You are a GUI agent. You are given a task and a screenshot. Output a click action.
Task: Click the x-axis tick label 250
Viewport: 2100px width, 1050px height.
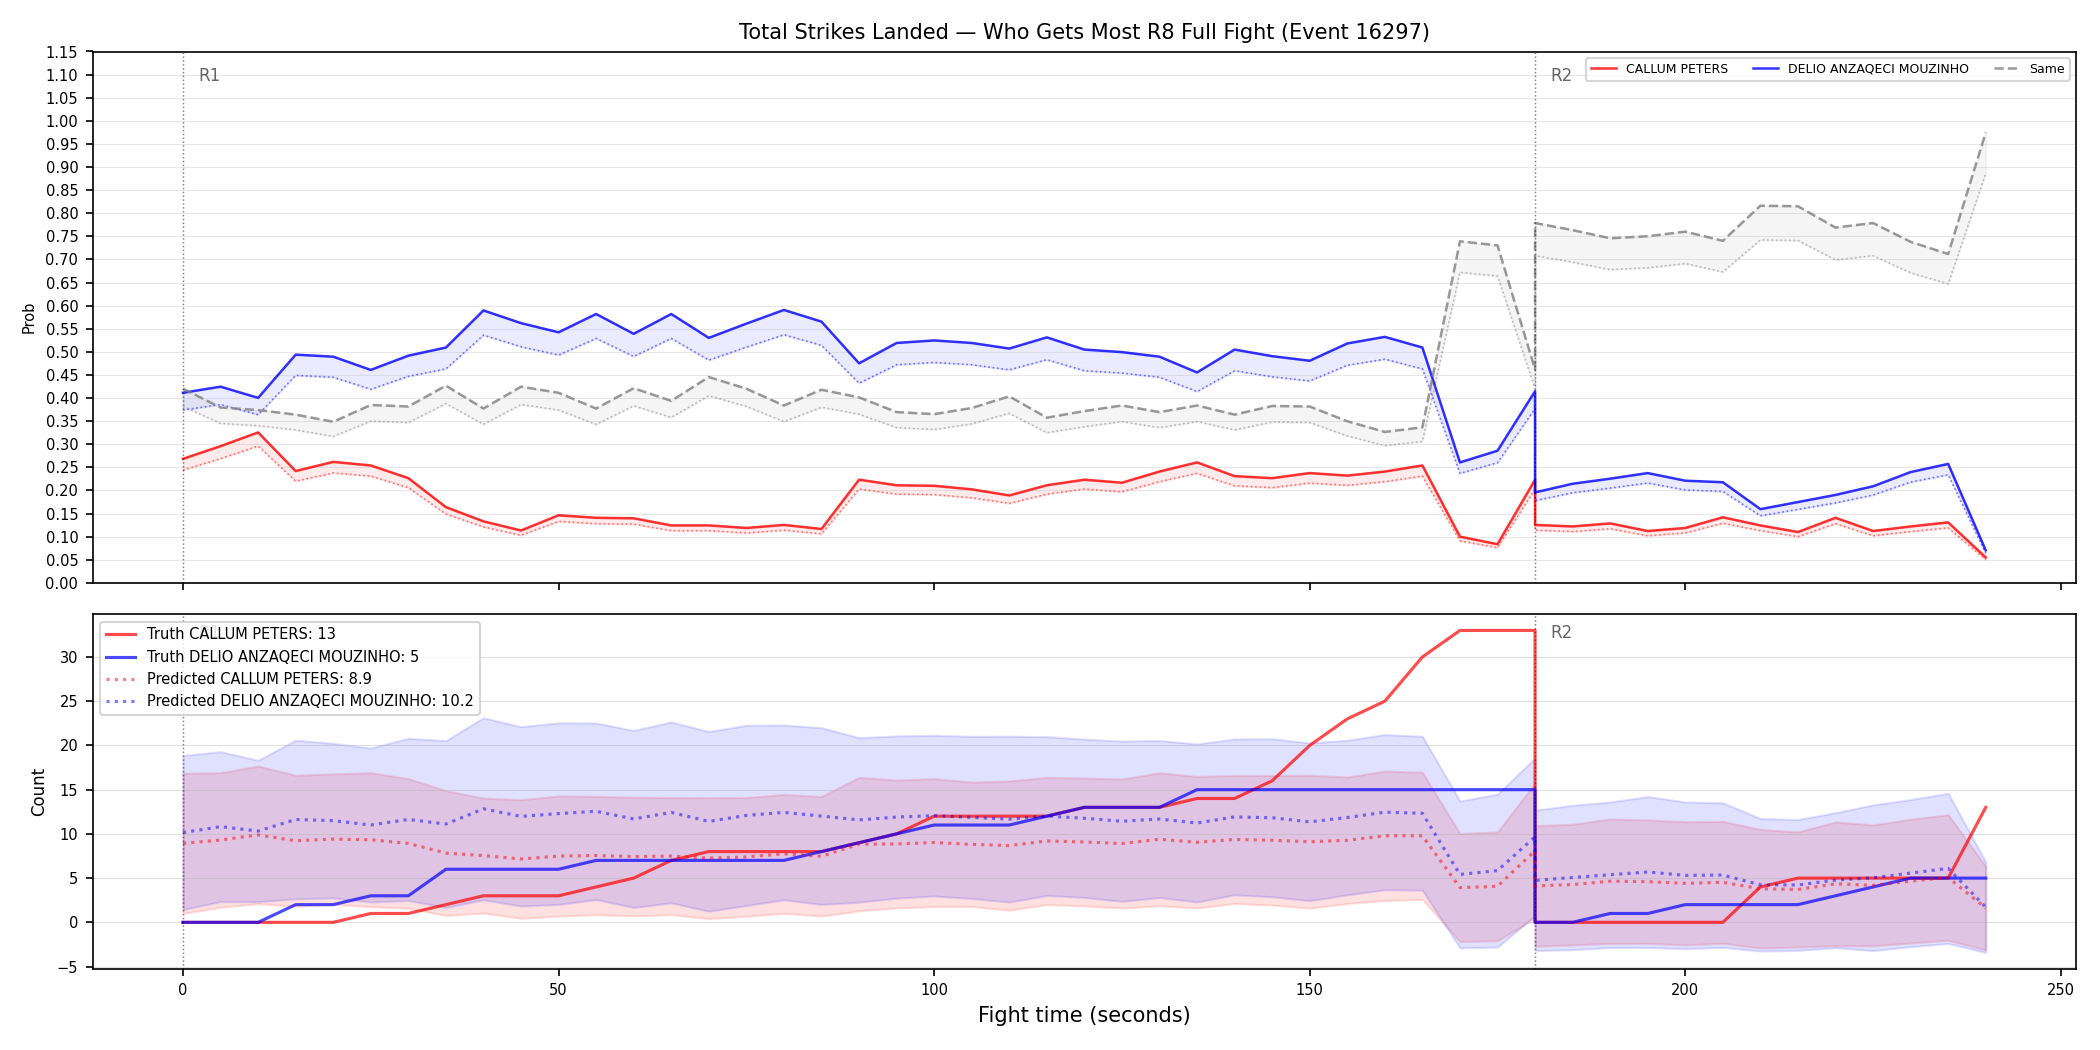coord(2060,990)
